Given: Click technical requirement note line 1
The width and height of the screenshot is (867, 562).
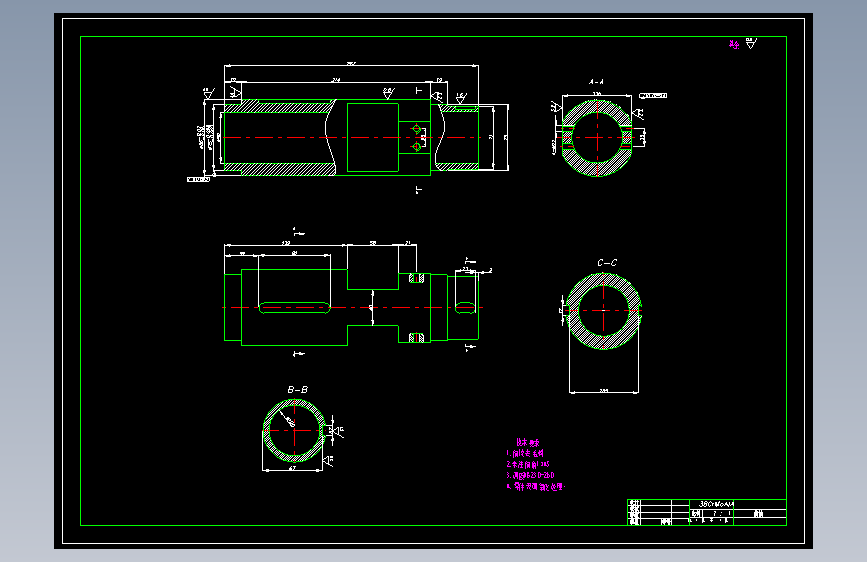Looking at the screenshot, I should tap(525, 454).
